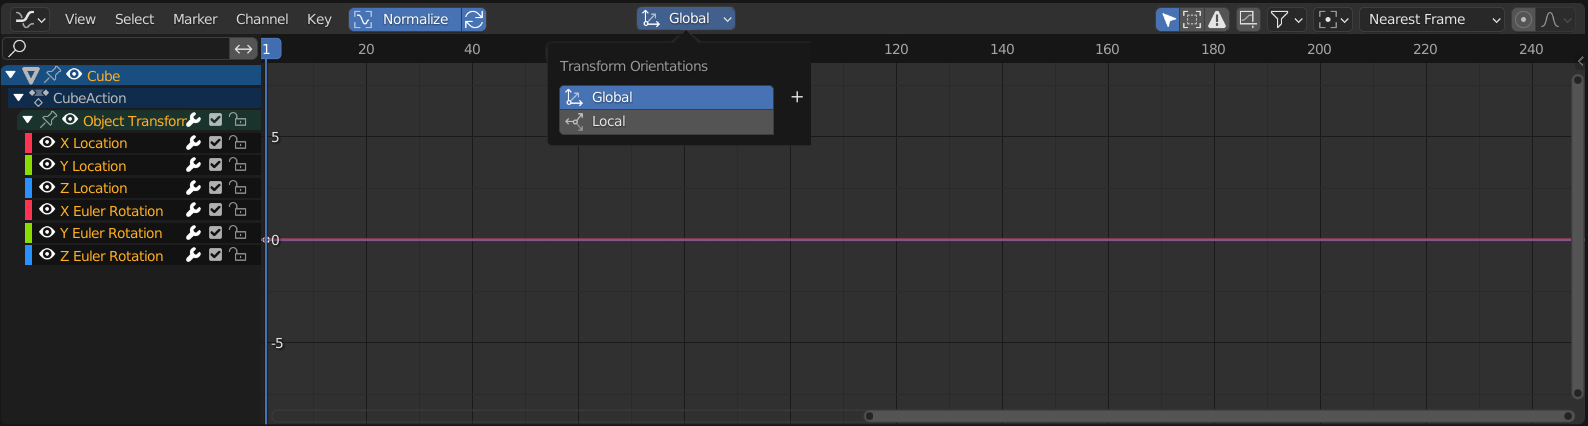Screen dimensions: 1588x426
Task: Toggle the Normalize button
Action: point(405,19)
